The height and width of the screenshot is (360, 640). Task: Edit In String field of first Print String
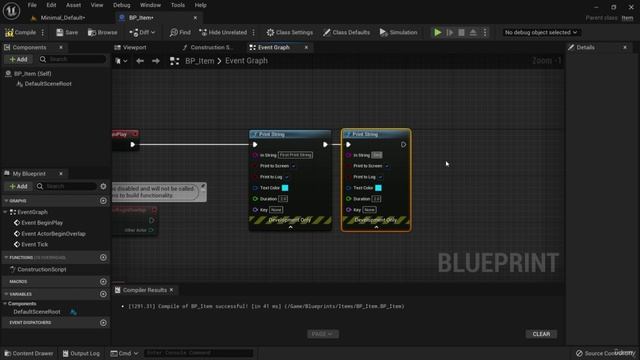(x=296, y=155)
